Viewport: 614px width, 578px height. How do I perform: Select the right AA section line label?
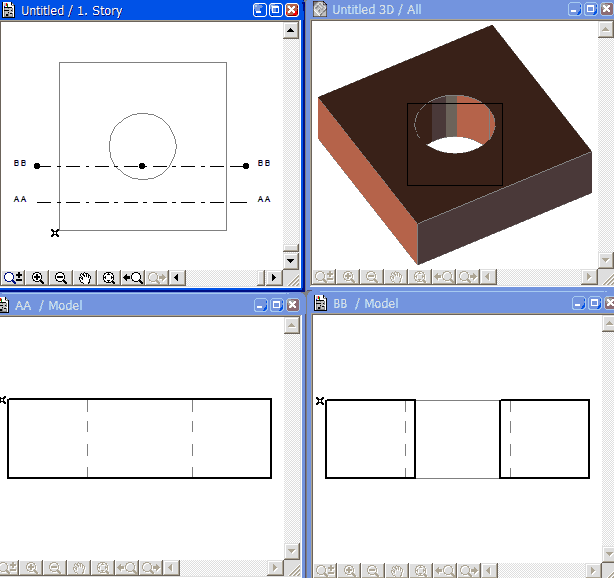coord(264,199)
